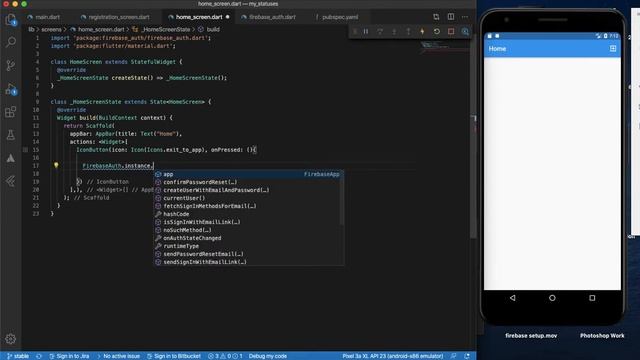Viewport: 640px width, 360px height.
Task: Open the Testing flask icon view
Action: pyautogui.click(x=11, y=135)
